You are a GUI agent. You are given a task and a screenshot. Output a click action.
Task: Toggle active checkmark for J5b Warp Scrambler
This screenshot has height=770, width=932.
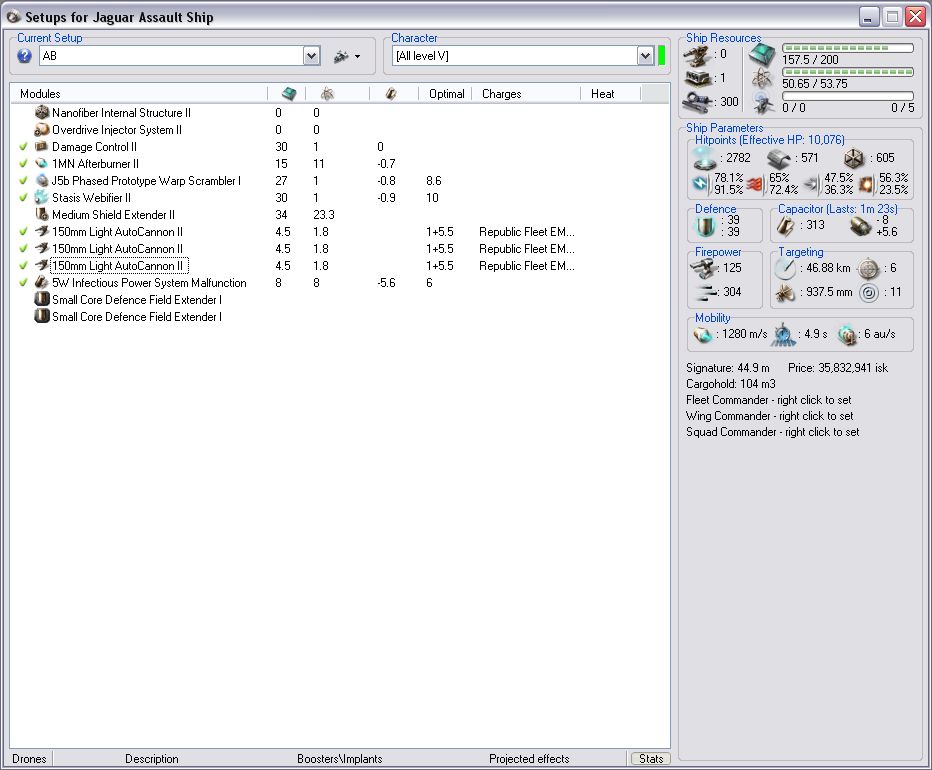[x=23, y=181]
